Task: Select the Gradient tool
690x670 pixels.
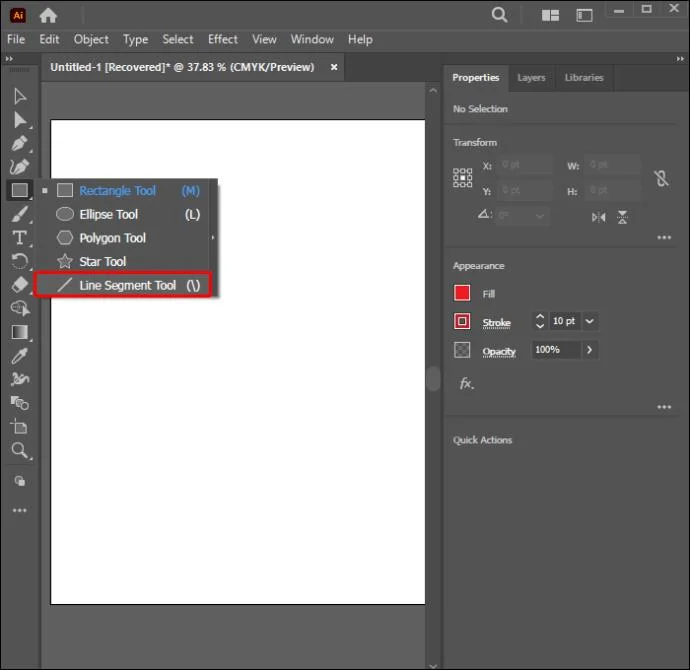Action: tap(19, 332)
